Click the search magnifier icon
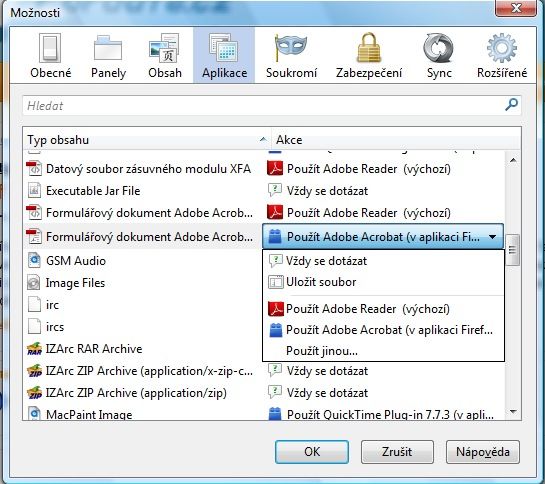The image size is (545, 484). tap(511, 104)
